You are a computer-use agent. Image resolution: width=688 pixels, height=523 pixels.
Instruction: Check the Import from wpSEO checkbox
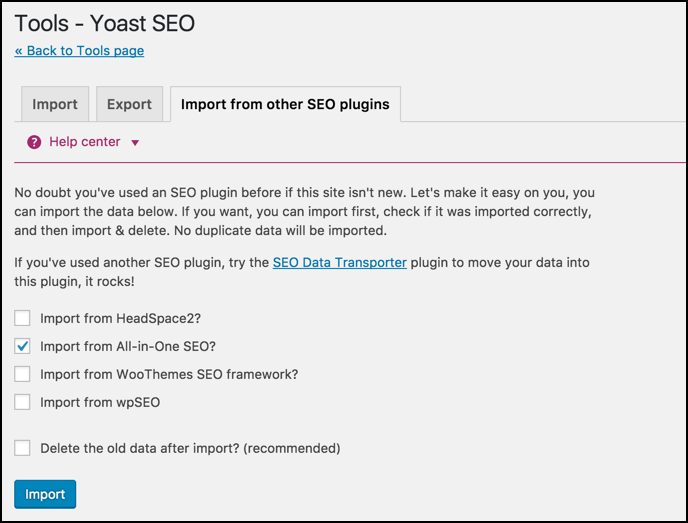[23, 403]
